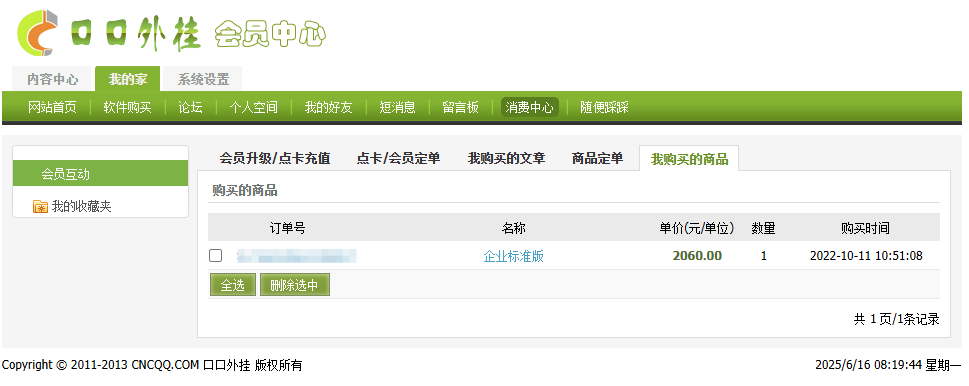Switch to 内容中心 tab
The height and width of the screenshot is (386, 969).
[53, 79]
